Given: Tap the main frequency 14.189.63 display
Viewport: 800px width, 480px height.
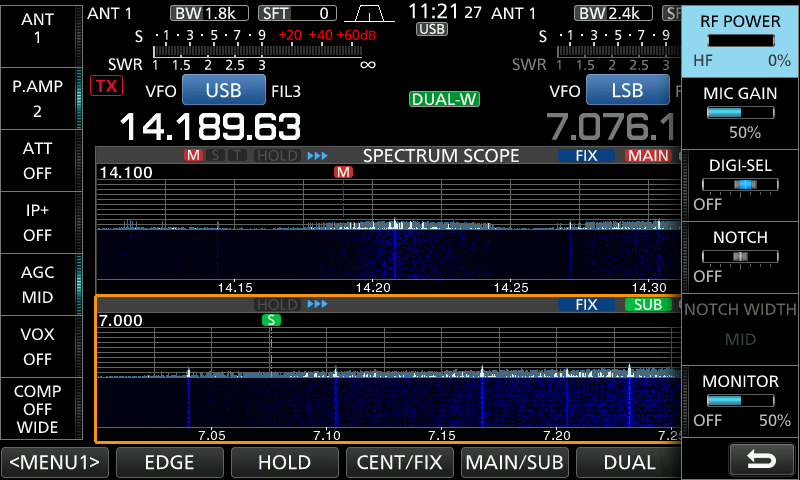Looking at the screenshot, I should click(210, 127).
